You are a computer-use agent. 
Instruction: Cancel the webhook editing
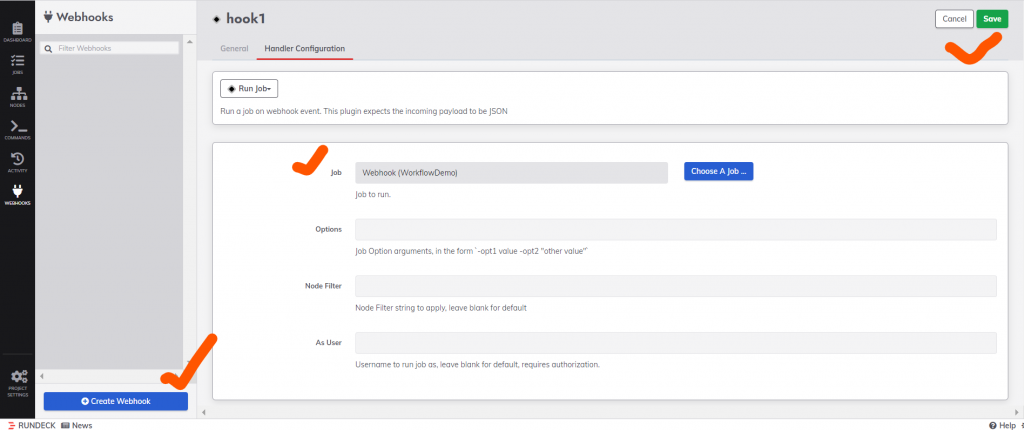click(x=953, y=19)
